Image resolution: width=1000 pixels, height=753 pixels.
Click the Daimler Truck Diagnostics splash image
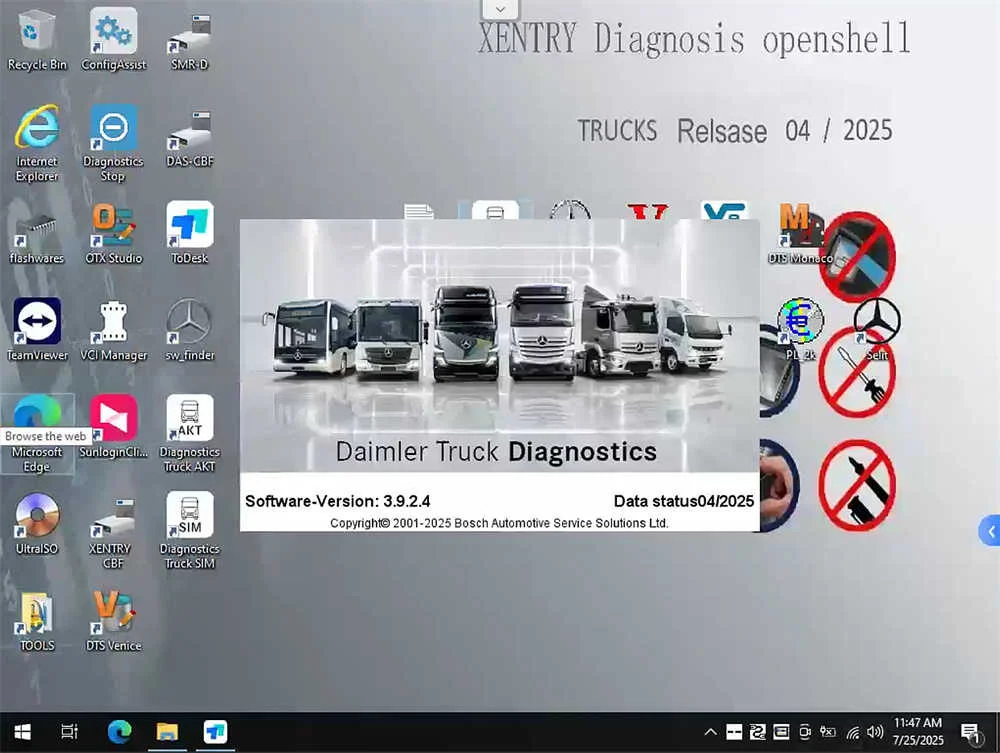click(x=499, y=346)
